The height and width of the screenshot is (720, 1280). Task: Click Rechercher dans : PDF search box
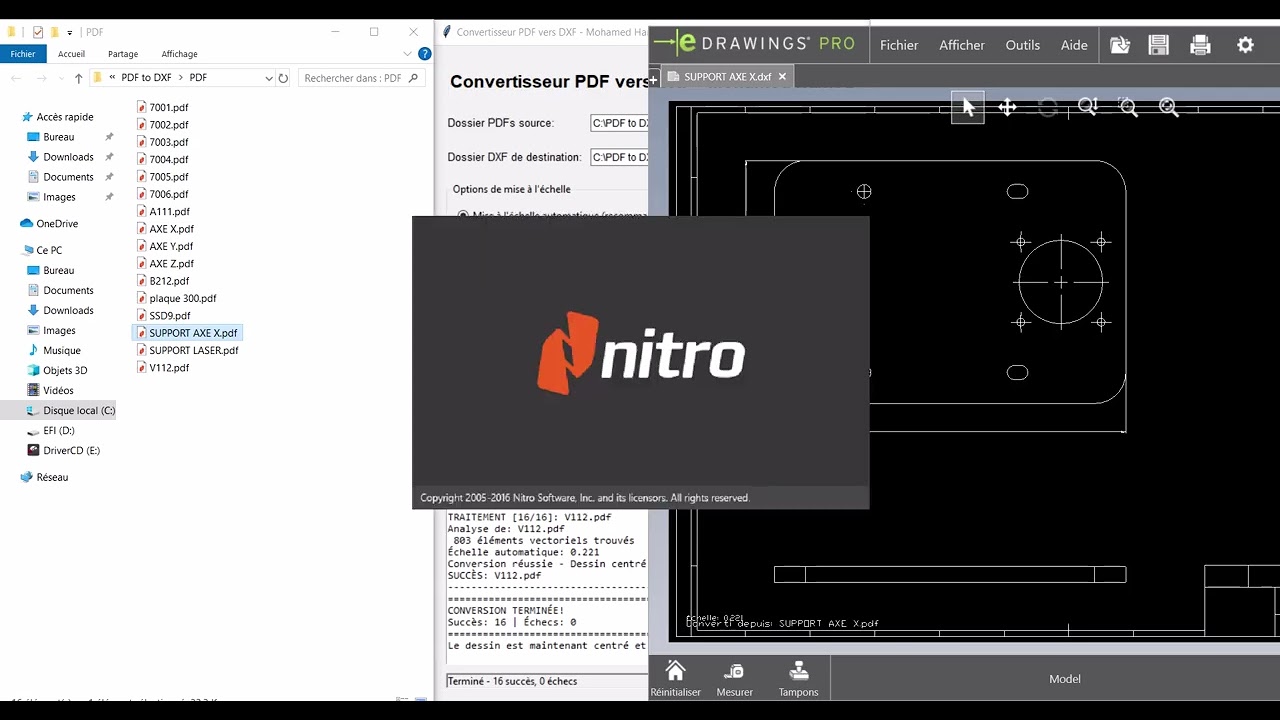(361, 78)
